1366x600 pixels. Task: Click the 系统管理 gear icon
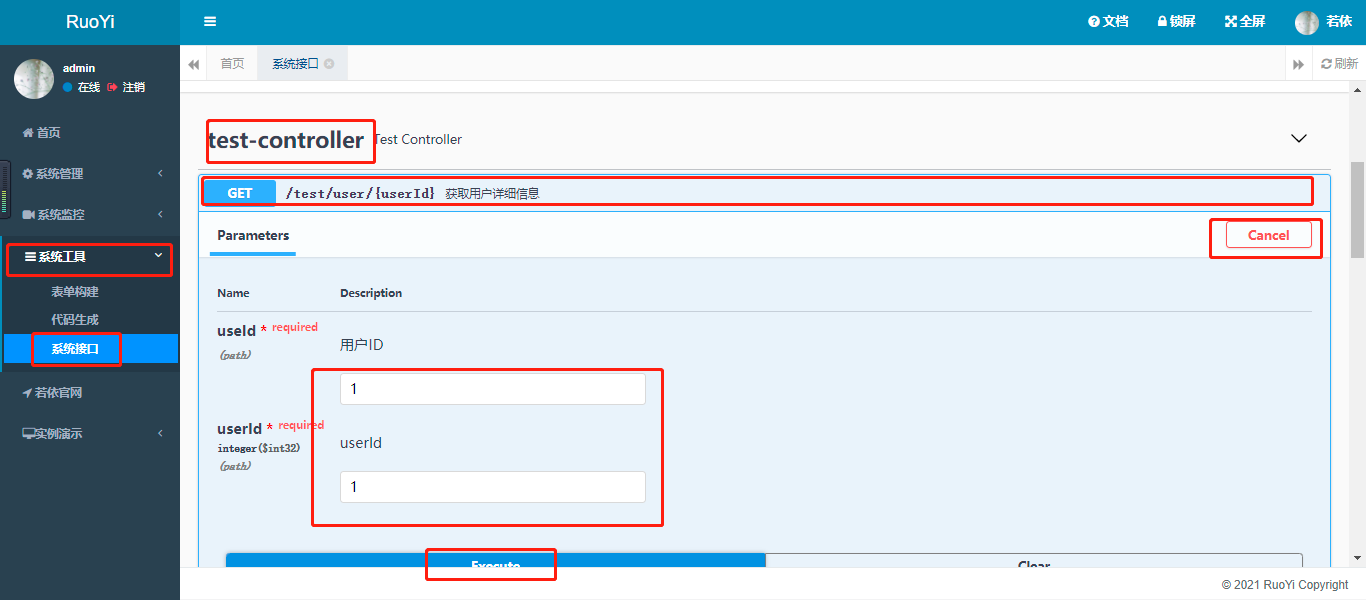27,174
